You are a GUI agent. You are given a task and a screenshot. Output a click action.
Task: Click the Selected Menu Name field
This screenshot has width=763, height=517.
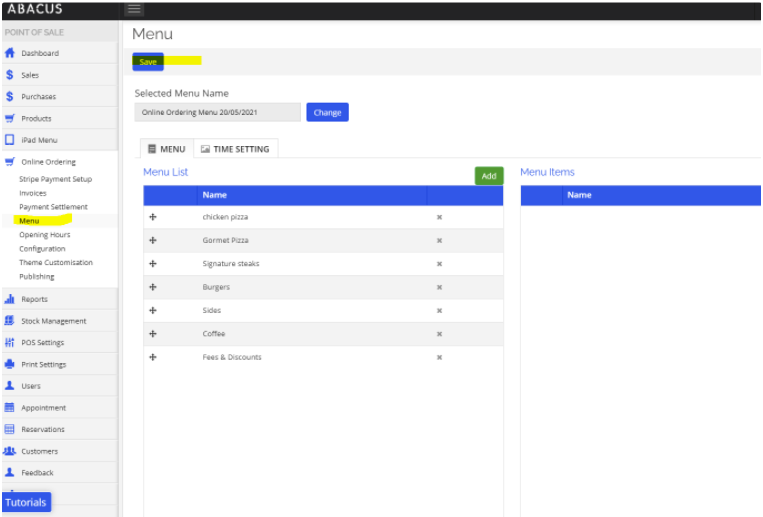point(217,113)
